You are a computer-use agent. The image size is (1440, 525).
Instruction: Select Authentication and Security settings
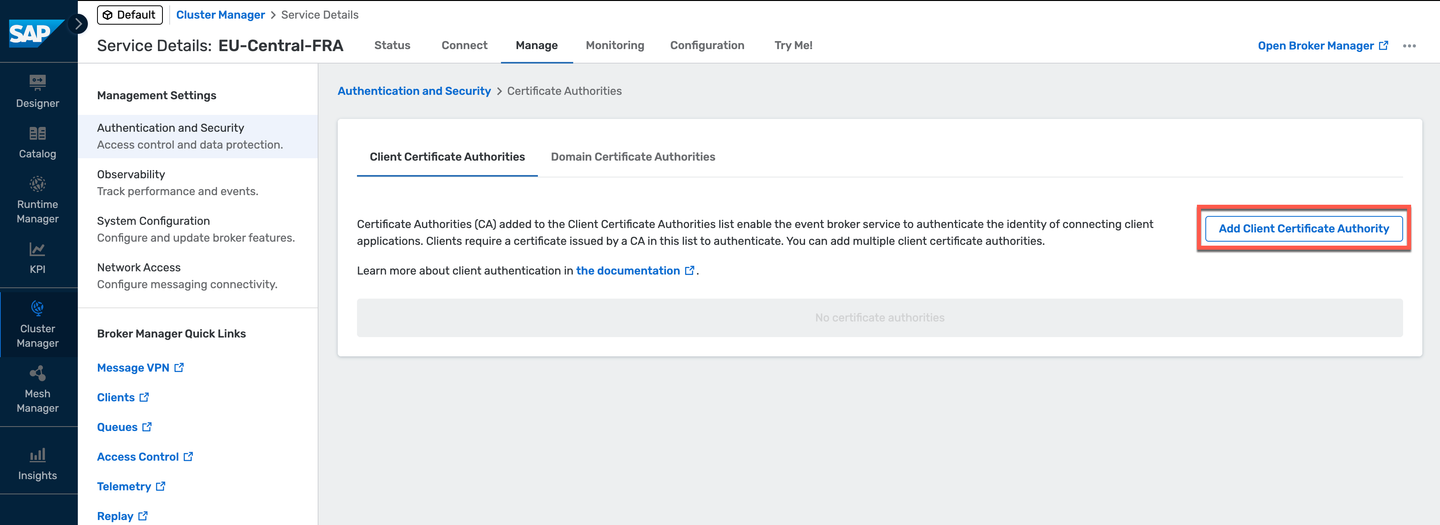coord(197,136)
